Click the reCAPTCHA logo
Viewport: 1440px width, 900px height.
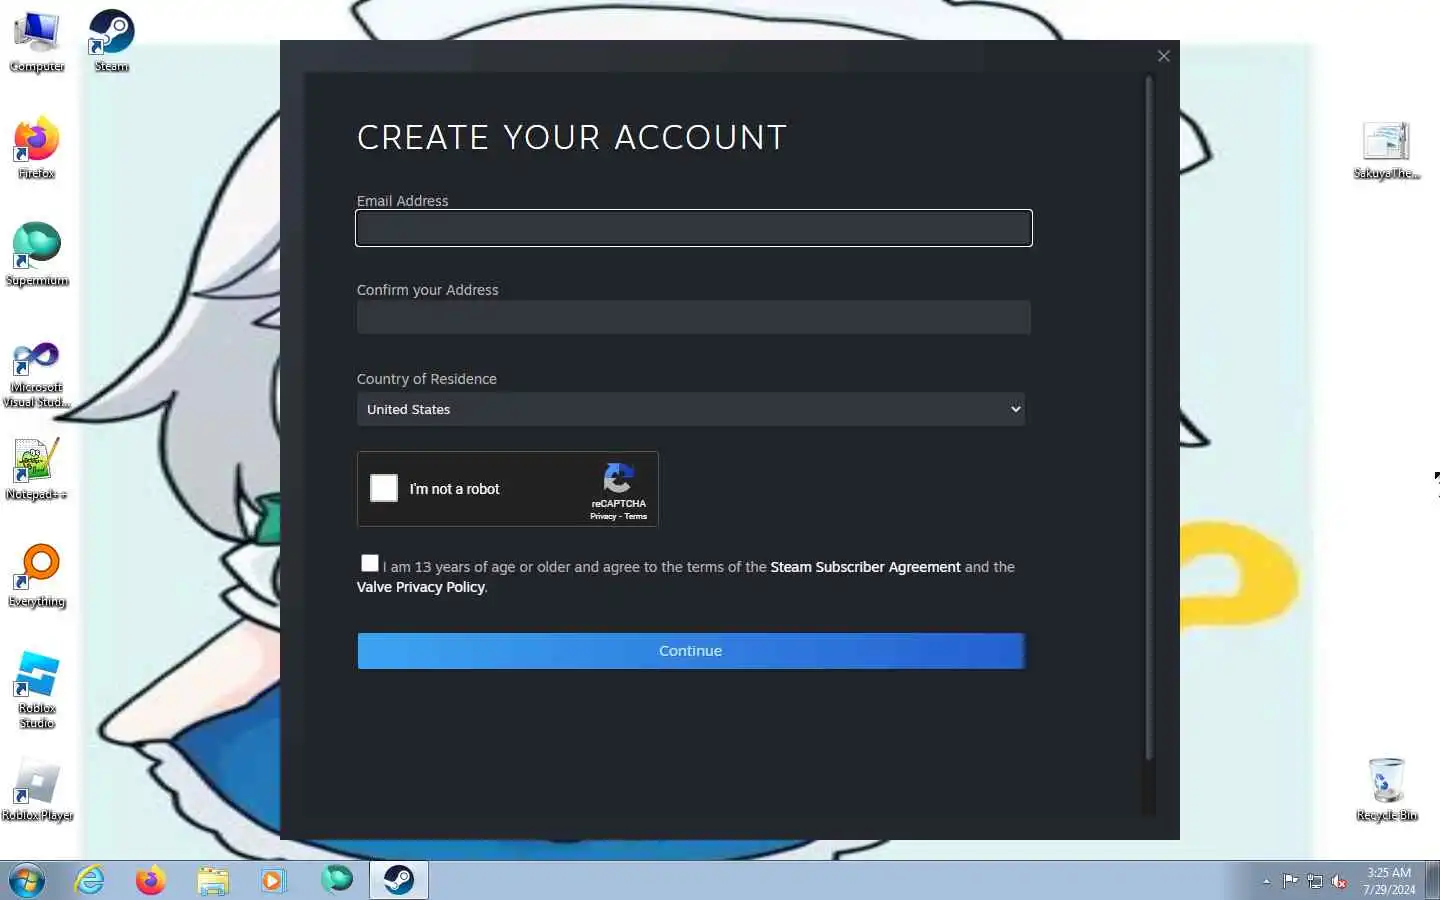(x=618, y=478)
